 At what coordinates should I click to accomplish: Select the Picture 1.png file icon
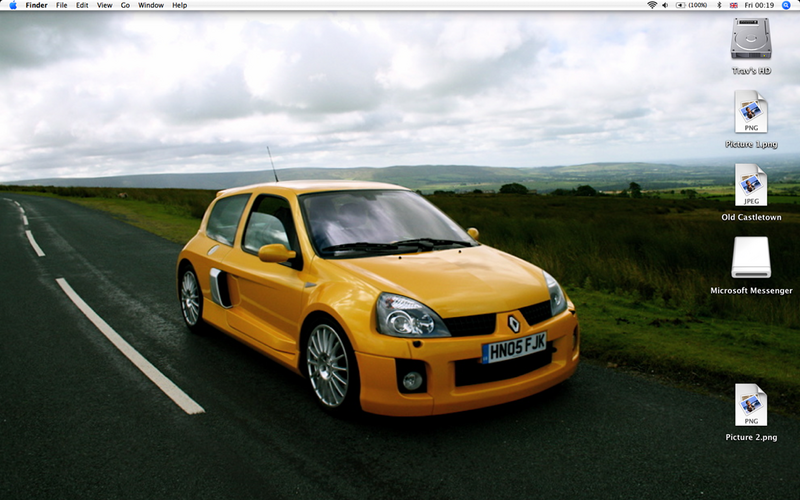[x=751, y=111]
